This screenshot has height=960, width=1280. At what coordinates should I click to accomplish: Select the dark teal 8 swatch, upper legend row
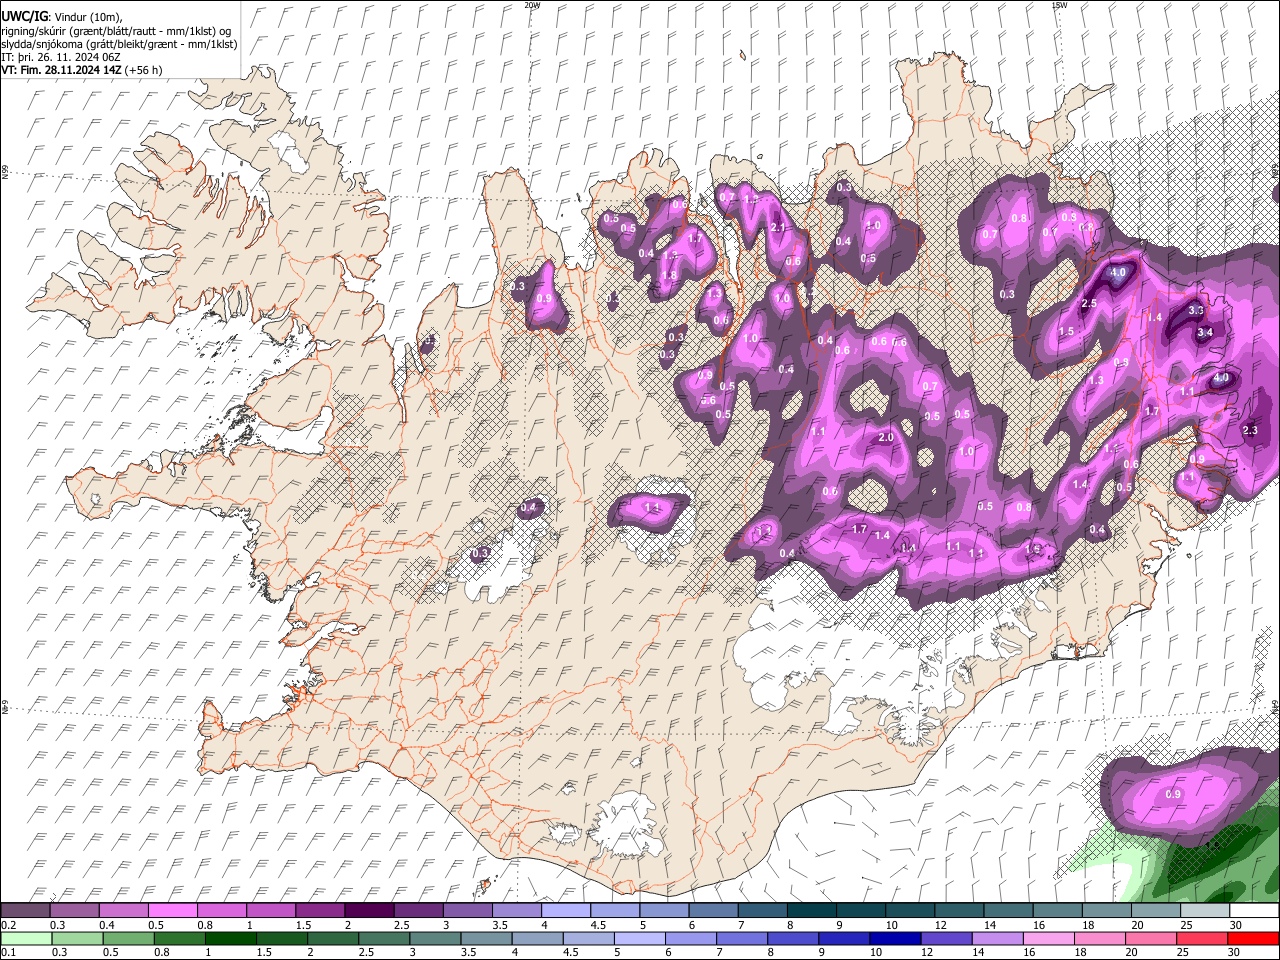tap(812, 911)
